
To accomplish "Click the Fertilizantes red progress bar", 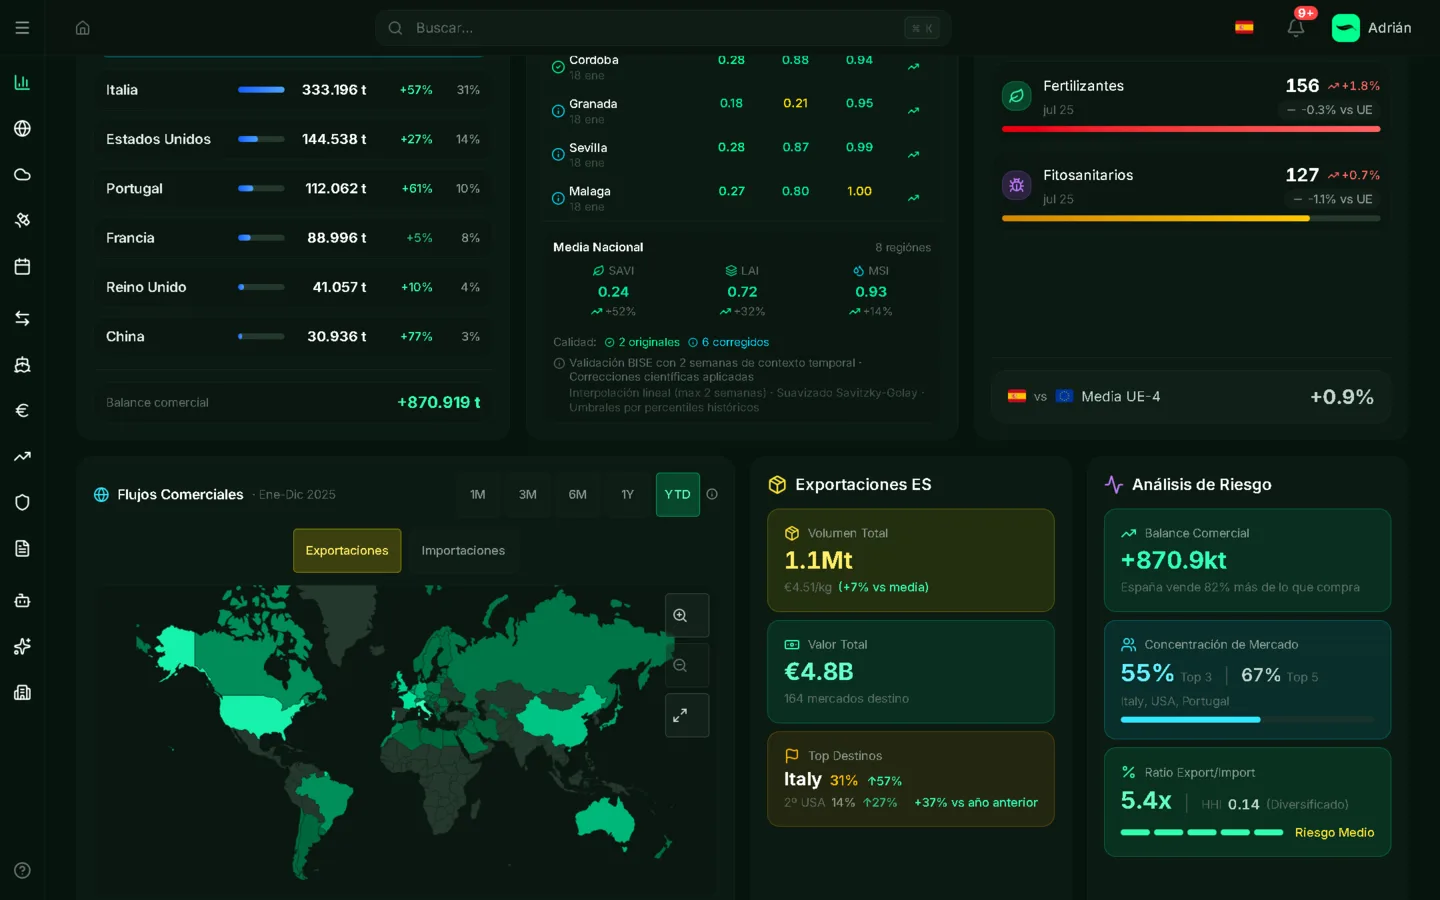I will pos(1190,128).
